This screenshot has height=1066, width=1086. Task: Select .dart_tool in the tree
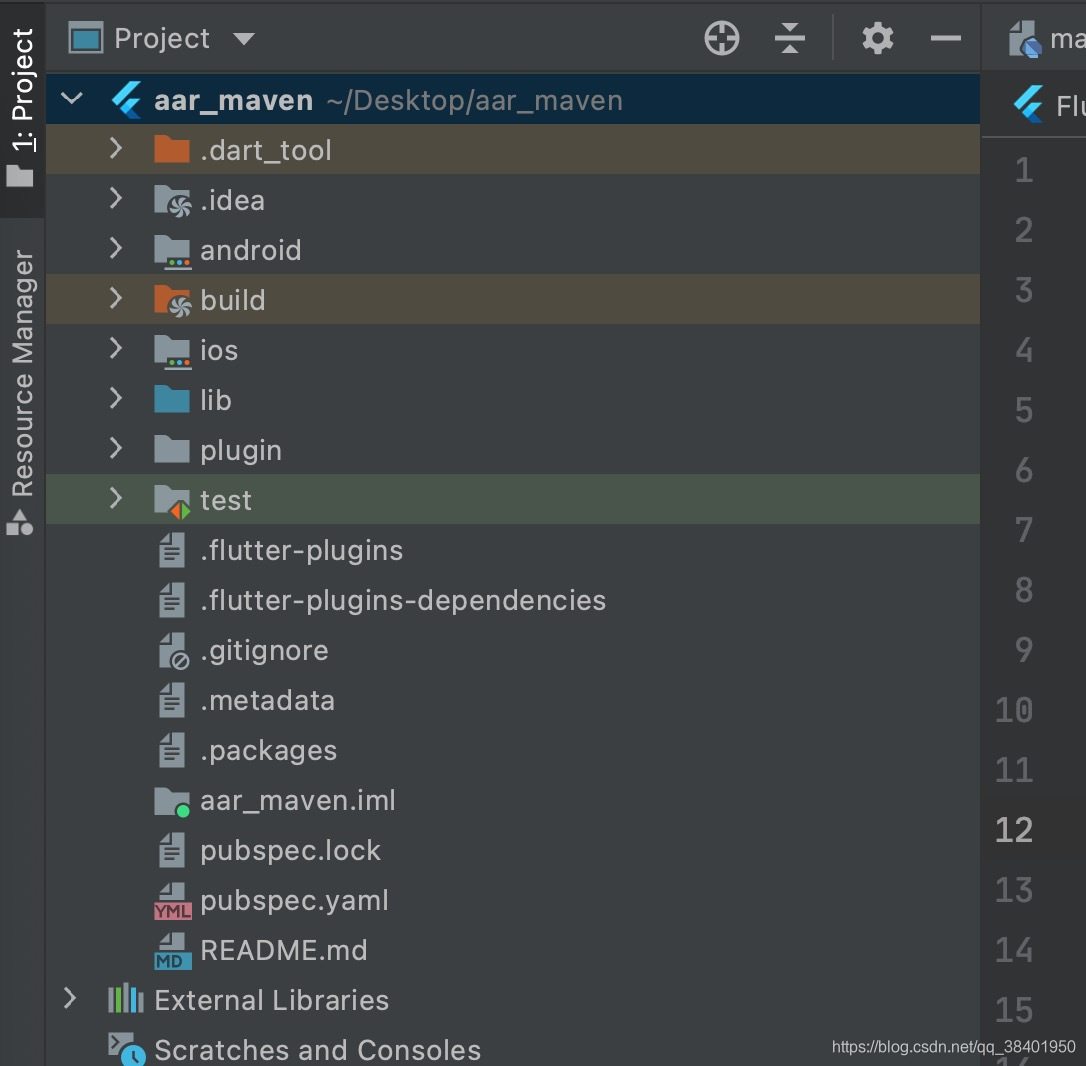(266, 150)
